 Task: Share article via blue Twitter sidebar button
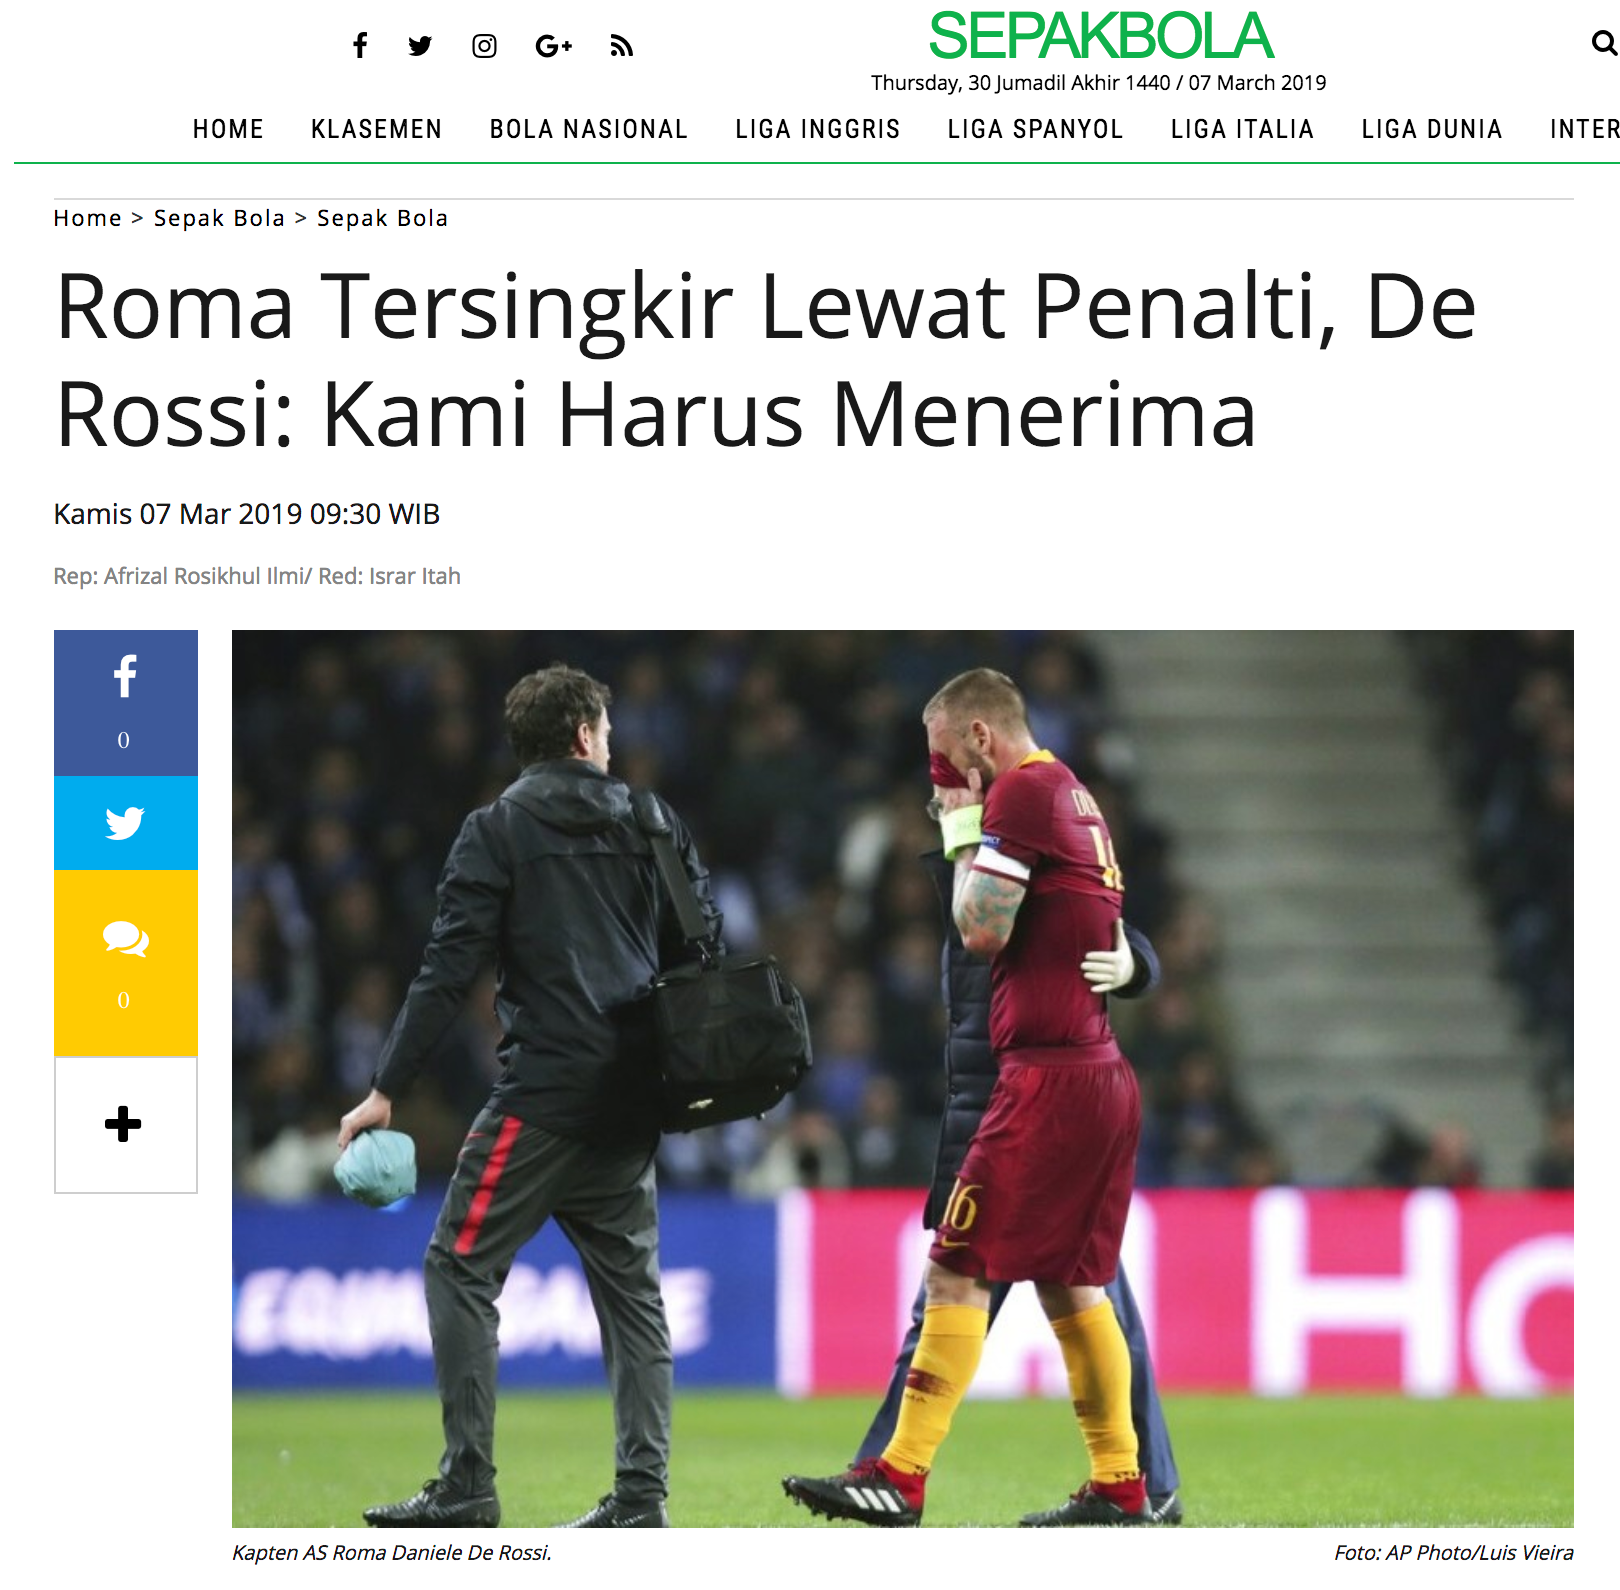(126, 823)
